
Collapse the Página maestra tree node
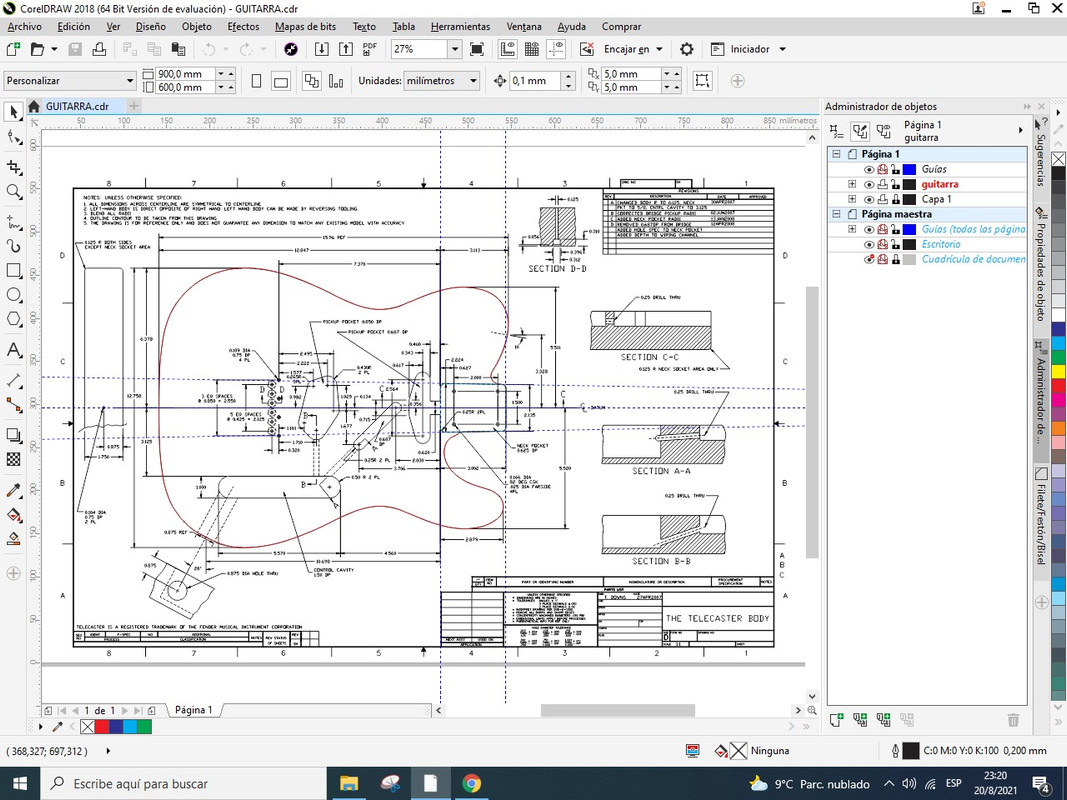[836, 215]
